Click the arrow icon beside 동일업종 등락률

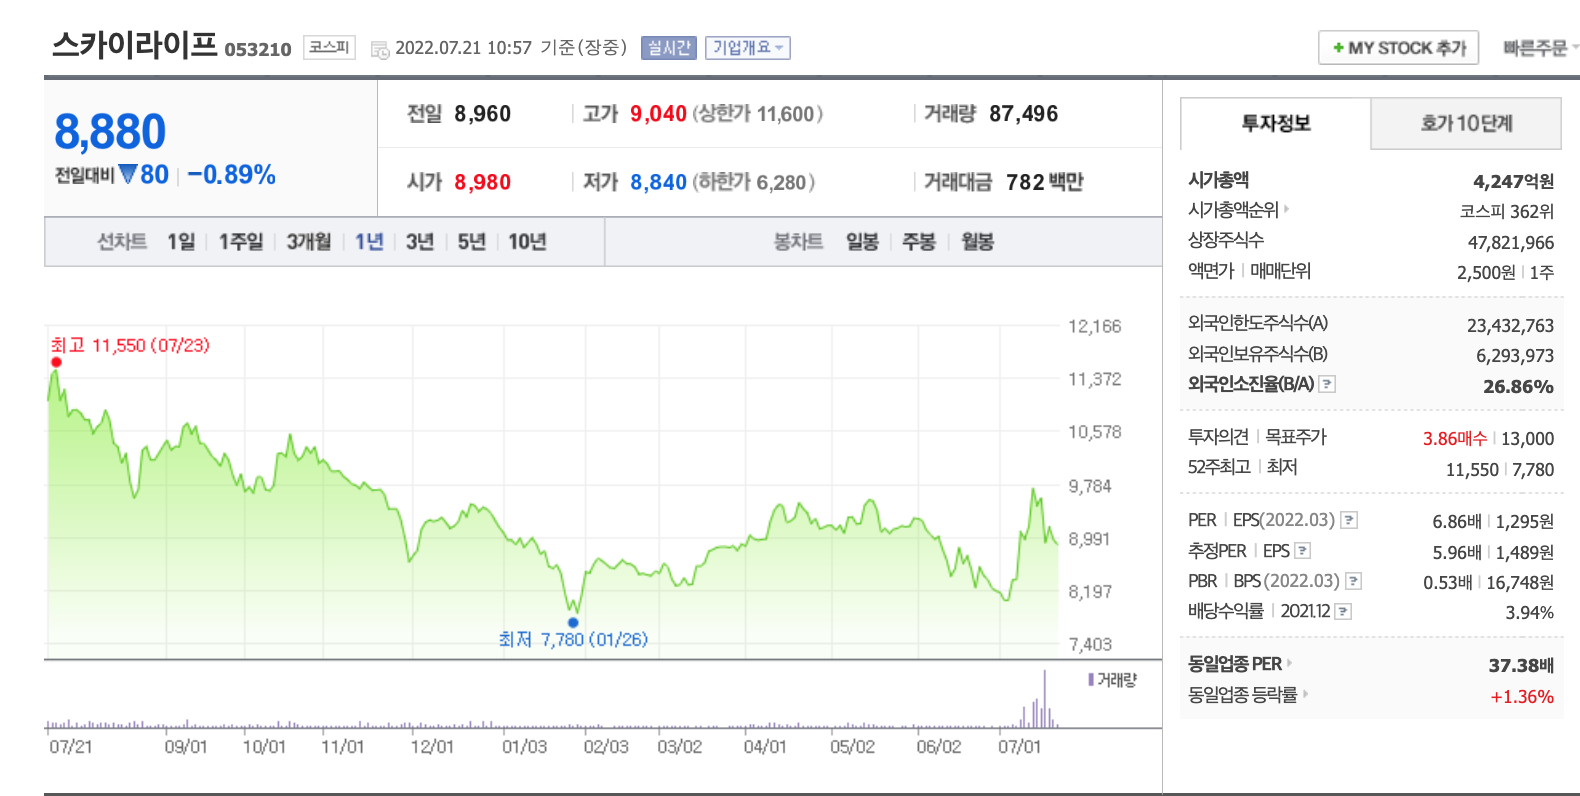tap(1305, 693)
